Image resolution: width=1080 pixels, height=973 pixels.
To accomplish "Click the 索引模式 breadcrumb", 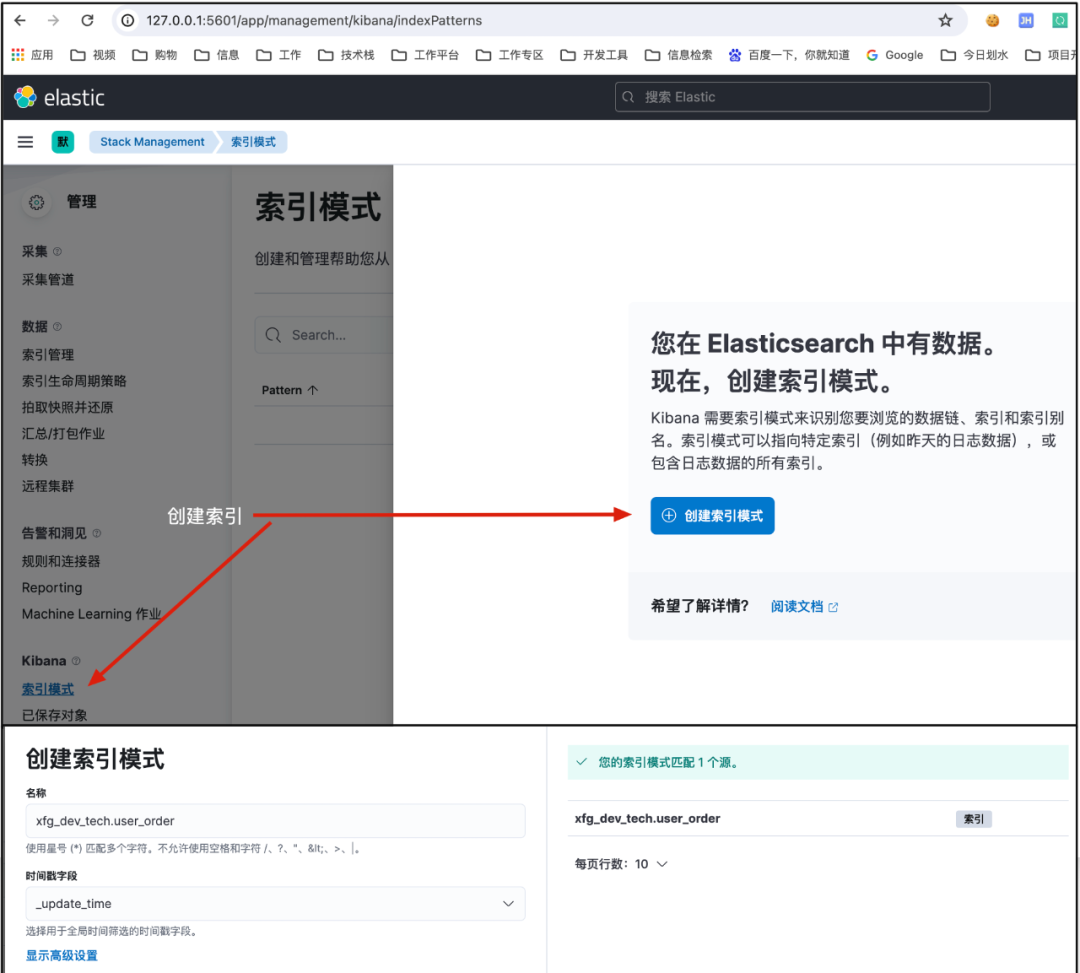I will pos(253,142).
